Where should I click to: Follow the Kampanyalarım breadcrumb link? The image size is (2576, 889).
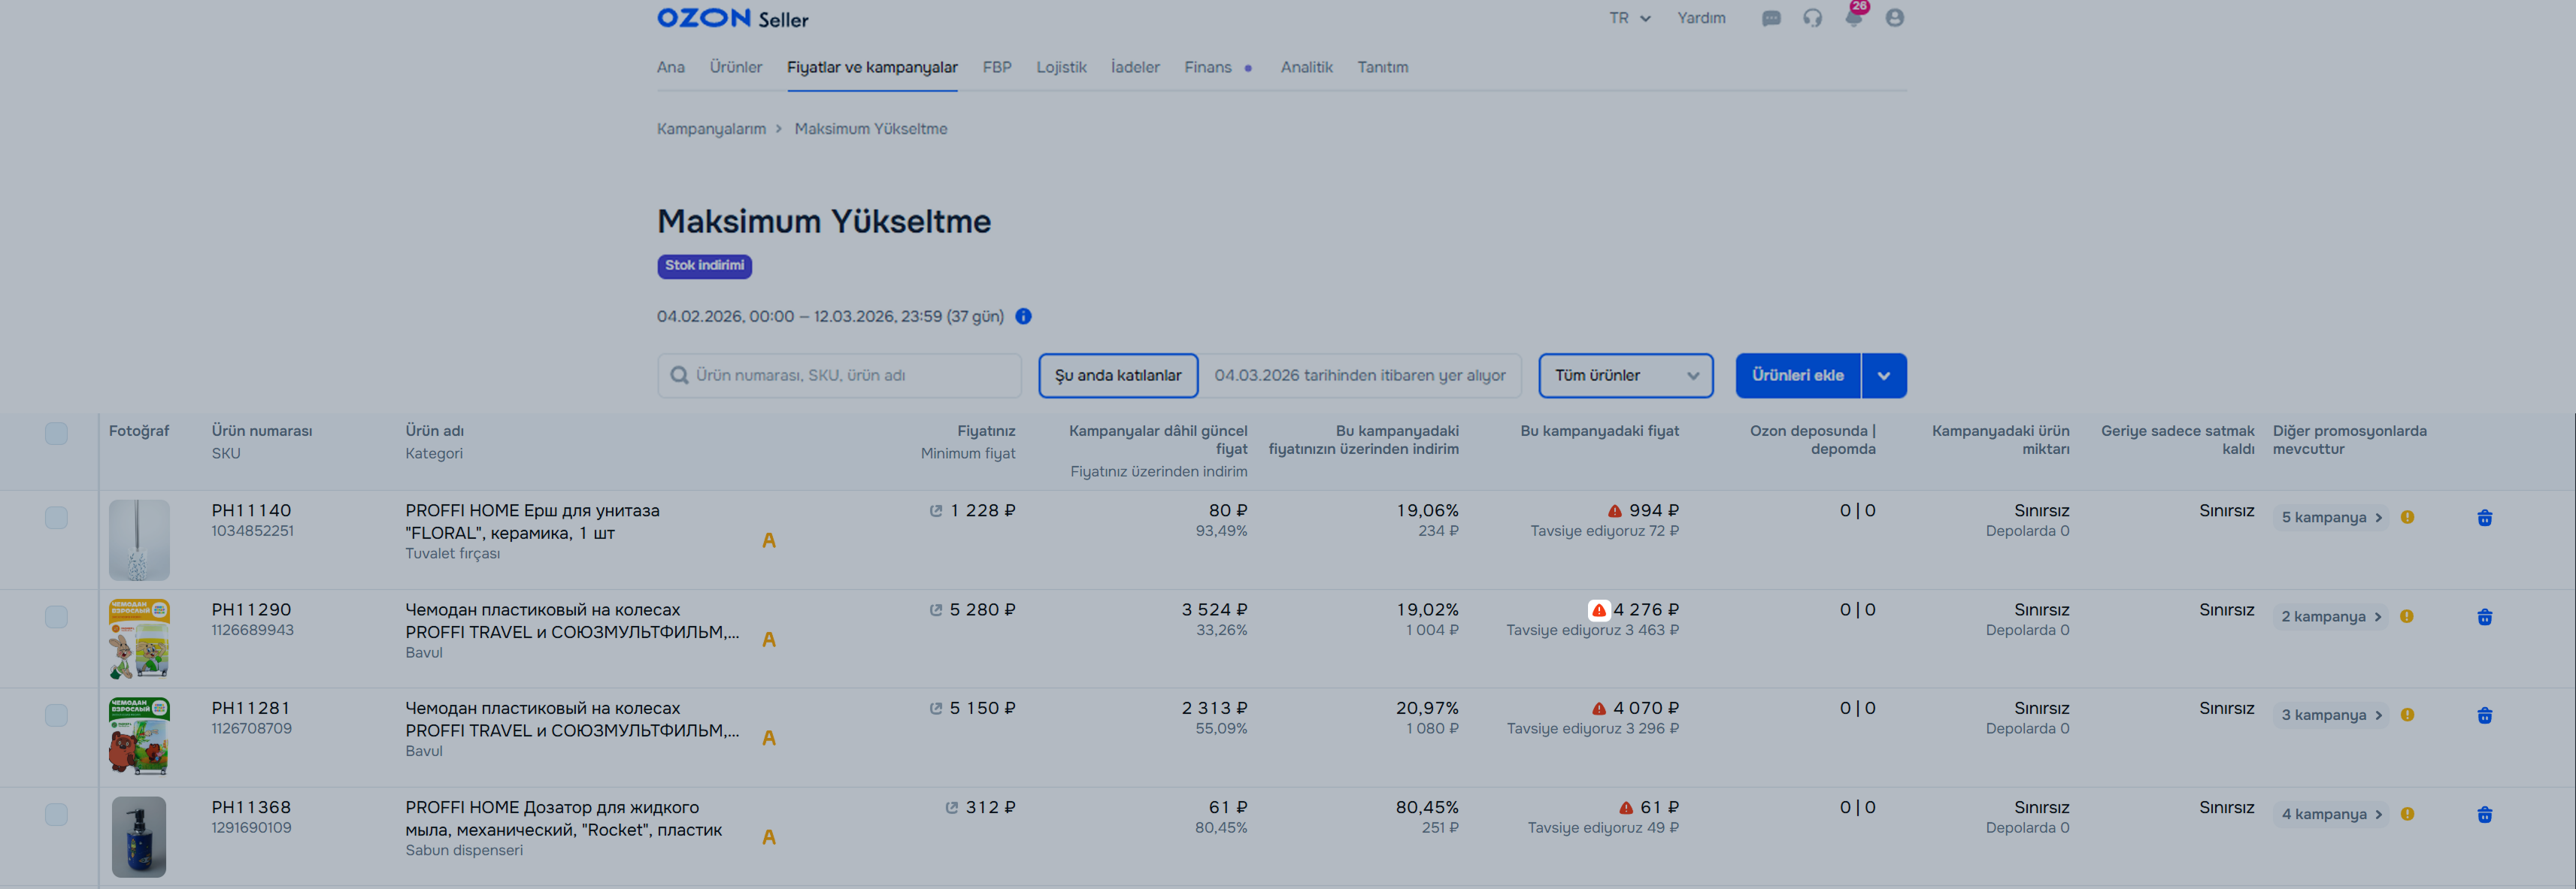[711, 129]
